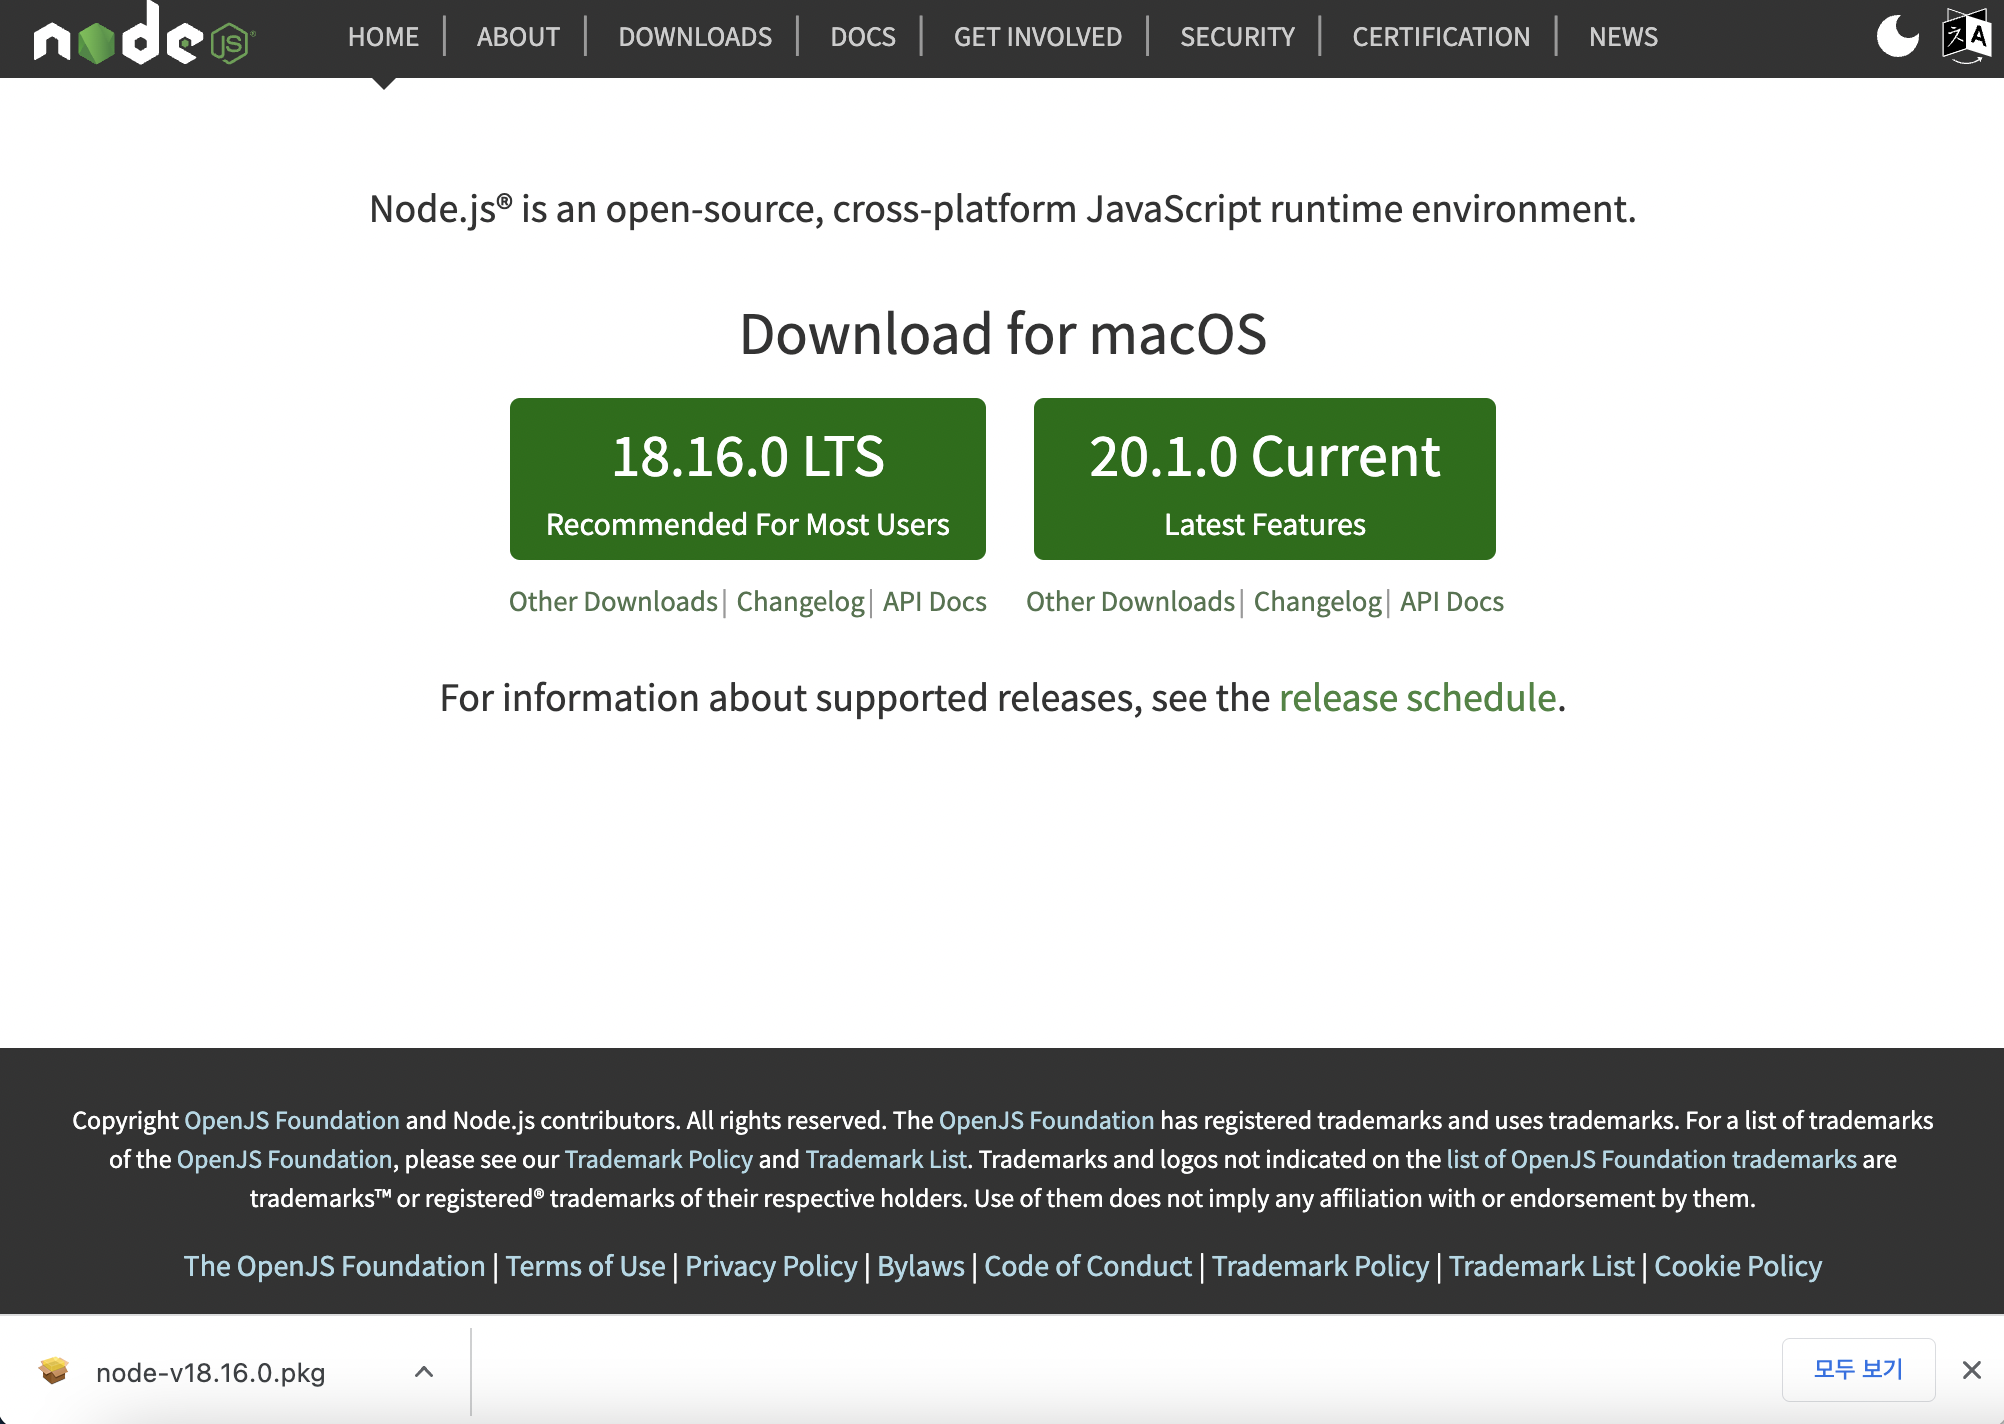Open the NEWS menu item
The width and height of the screenshot is (2004, 1424).
point(1623,37)
